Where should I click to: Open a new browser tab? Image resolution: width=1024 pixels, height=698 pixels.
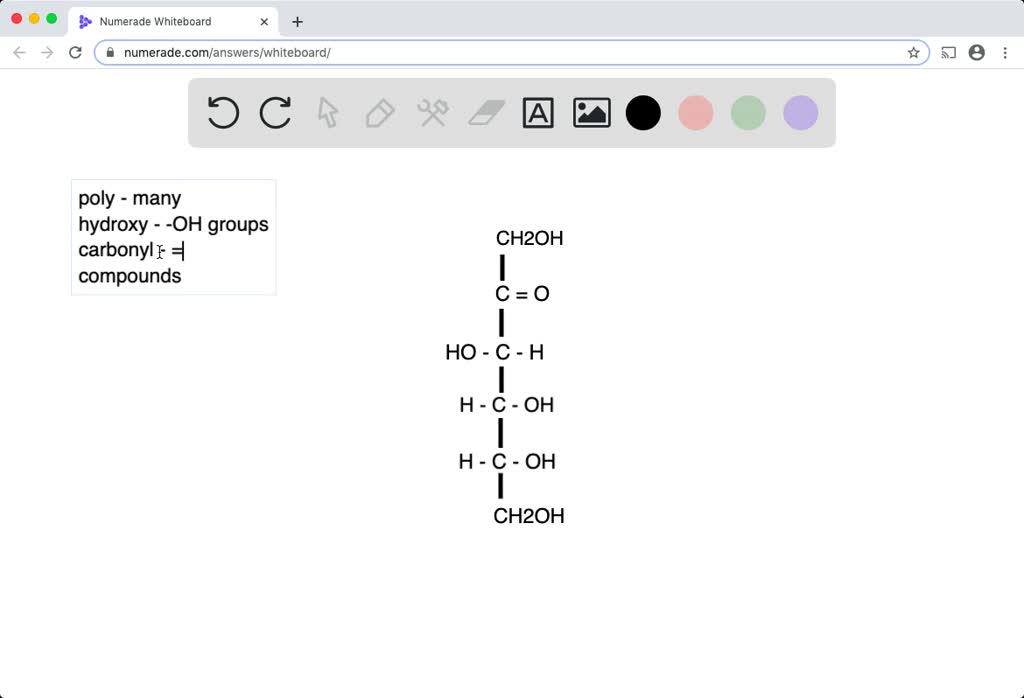tap(297, 22)
